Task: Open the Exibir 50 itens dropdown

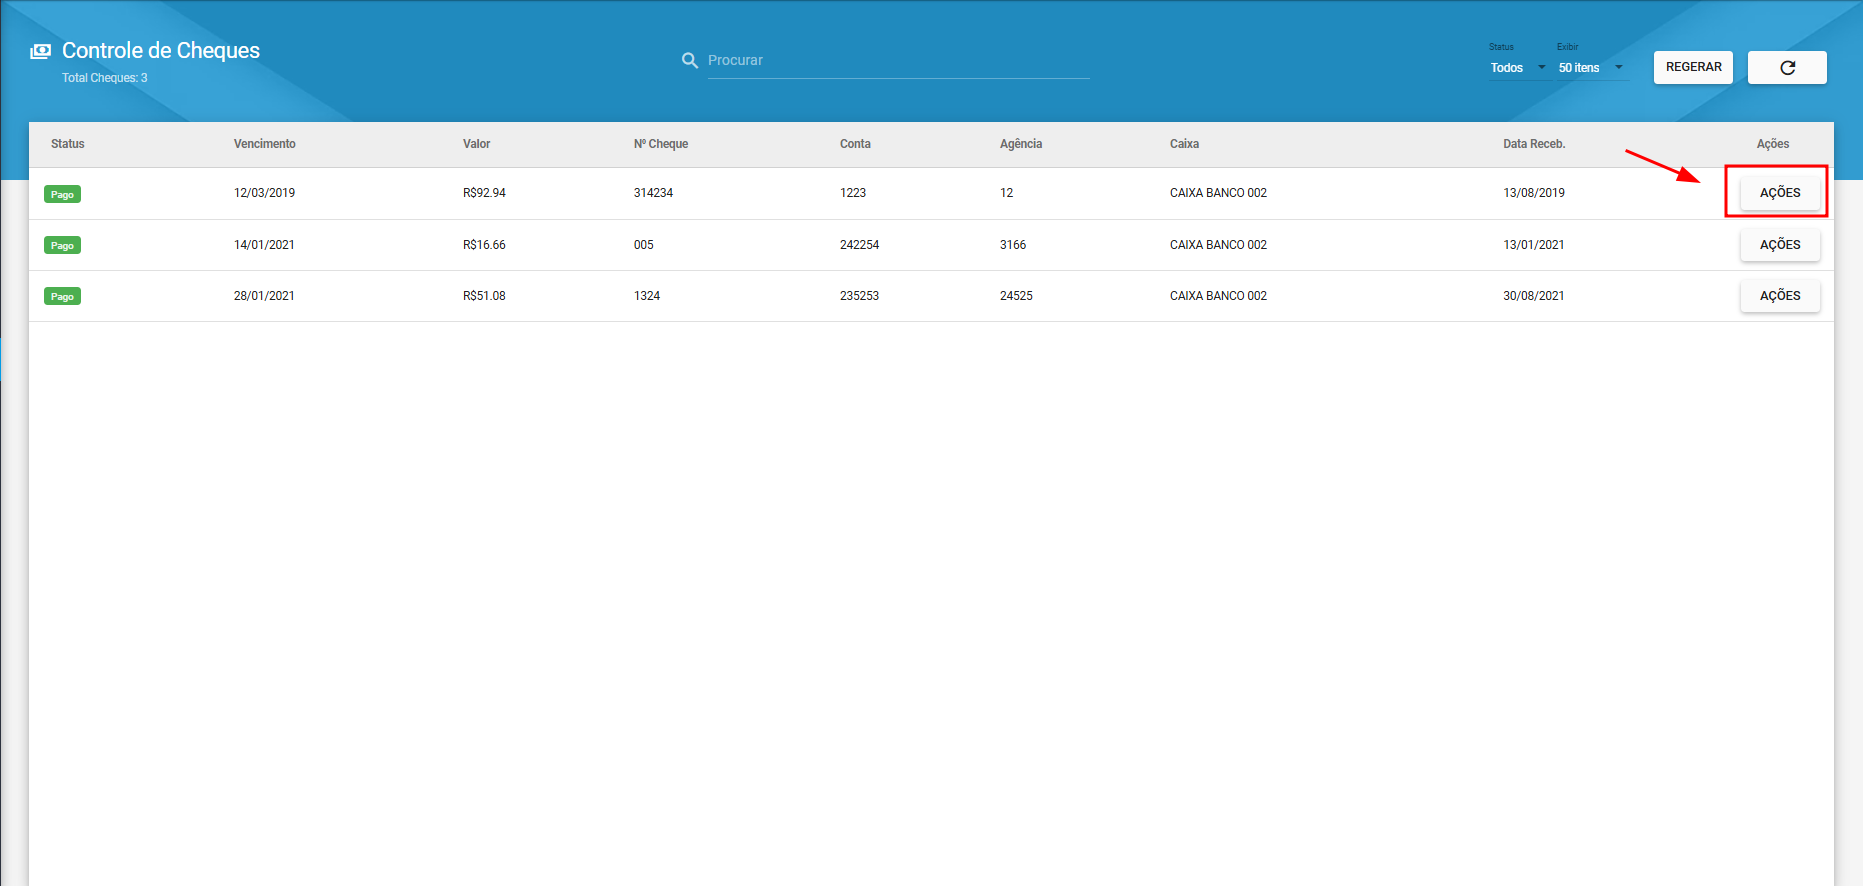Action: point(1591,68)
